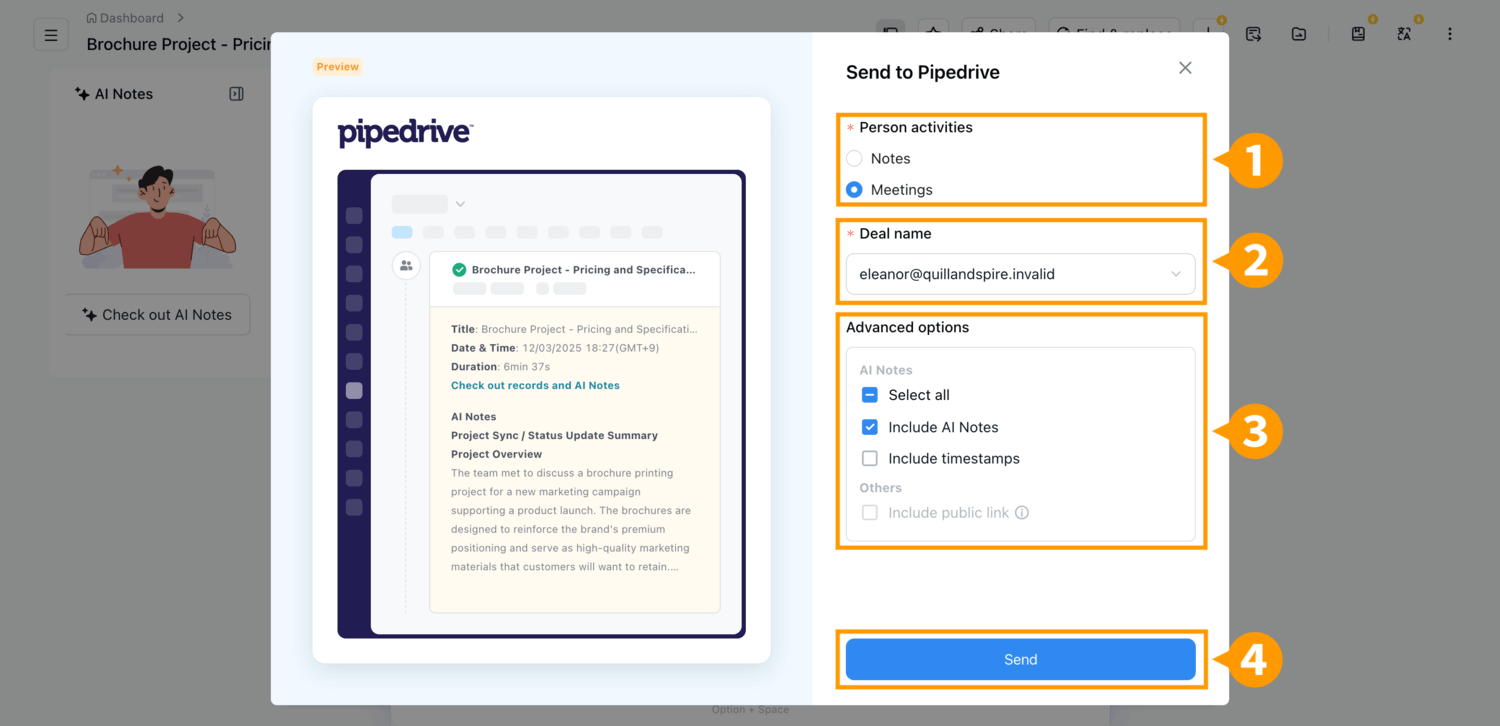Open the Deal name dropdown

1020,274
